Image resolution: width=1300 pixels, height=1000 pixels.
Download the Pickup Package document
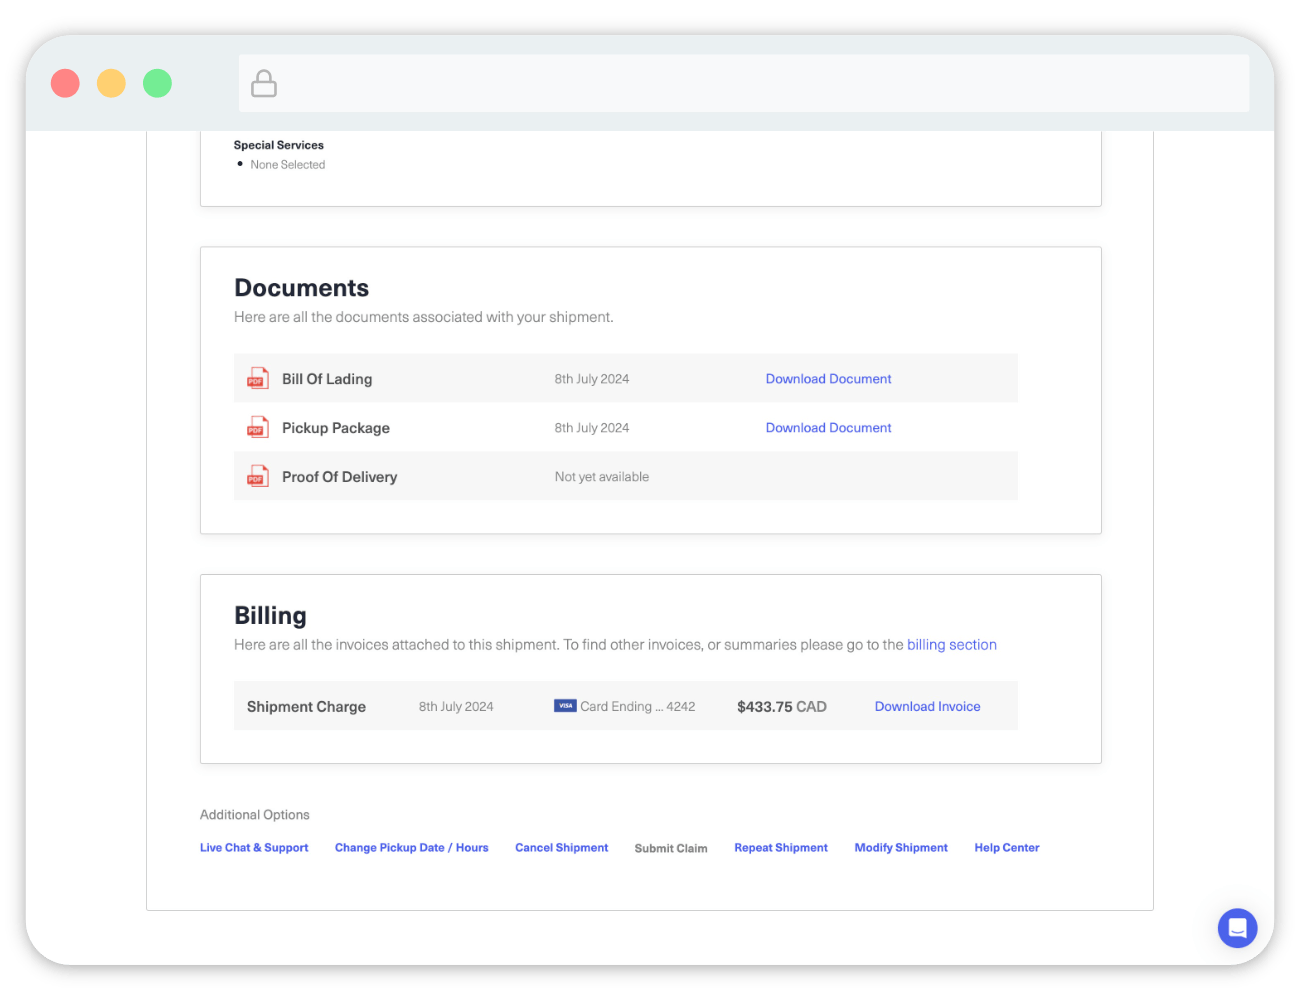[828, 428]
